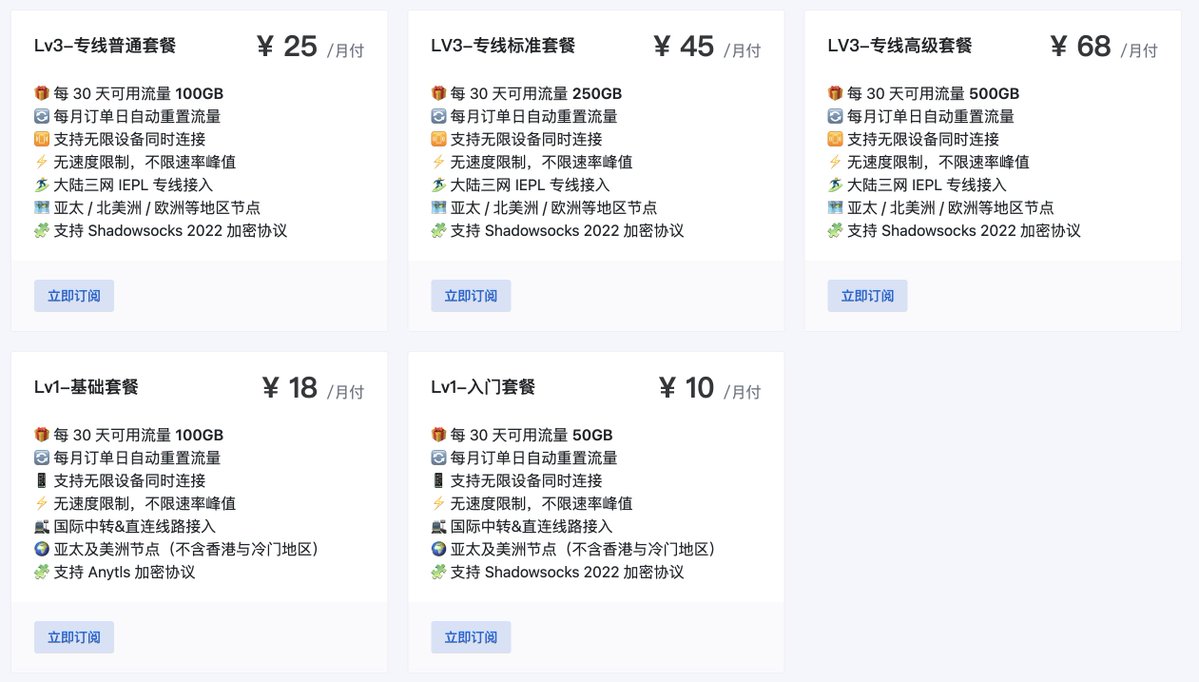Click the surfer icon in LV3-专线标准套餐 card

(x=438, y=185)
